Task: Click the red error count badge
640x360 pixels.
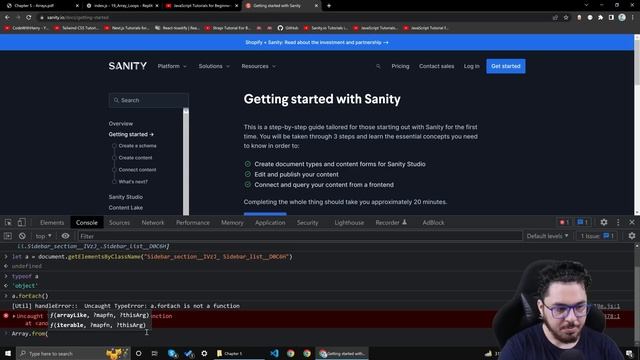Action: (564, 222)
